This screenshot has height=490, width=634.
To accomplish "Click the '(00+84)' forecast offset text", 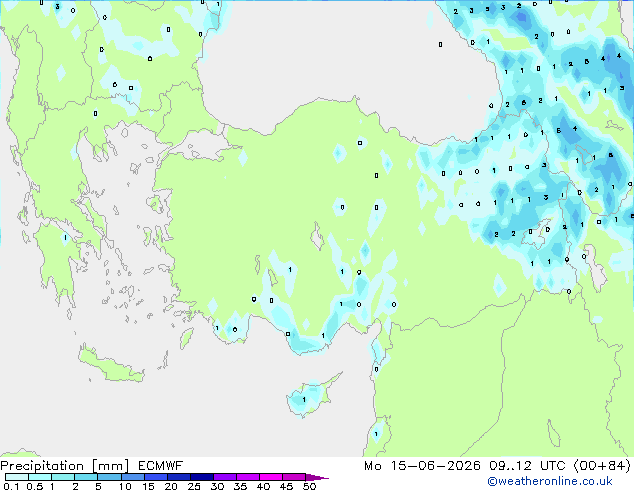I will [x=602, y=466].
